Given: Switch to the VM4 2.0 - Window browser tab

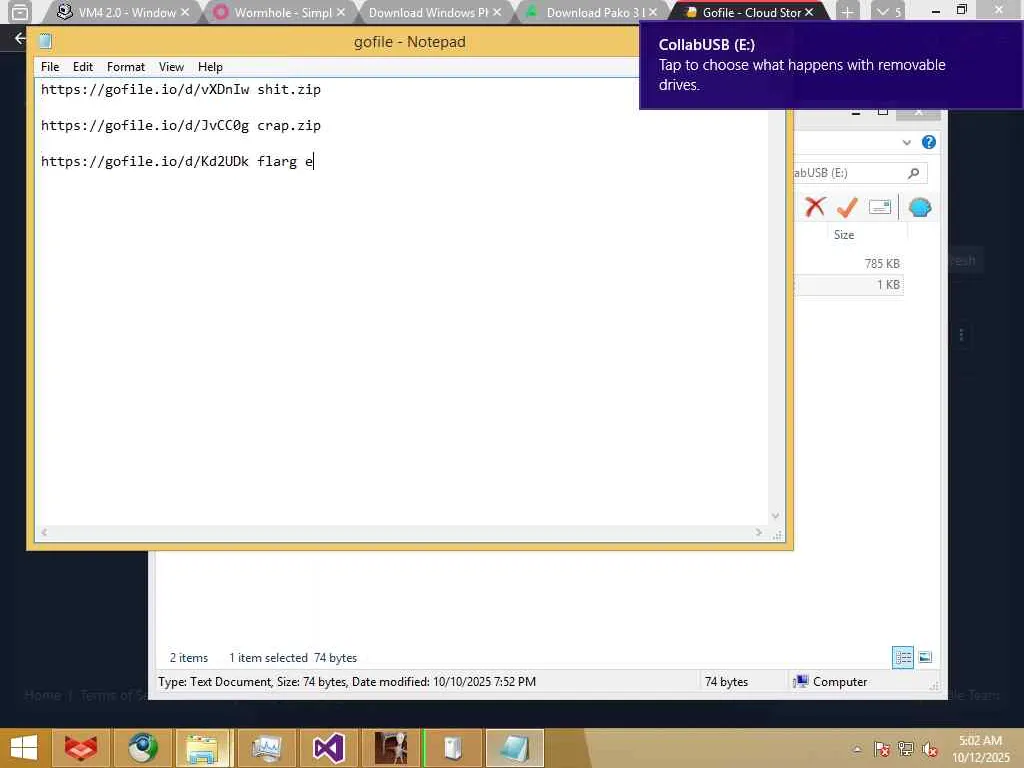Looking at the screenshot, I should click(x=121, y=12).
